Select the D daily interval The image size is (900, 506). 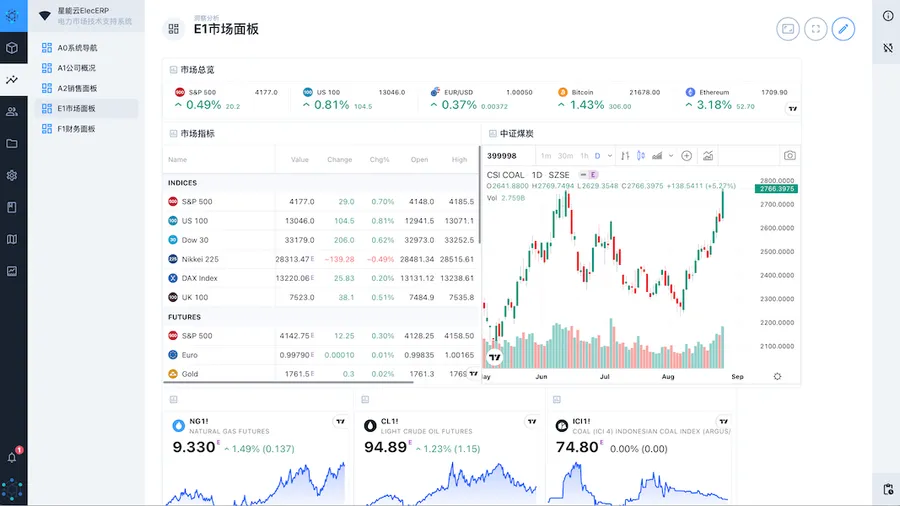tap(598, 156)
